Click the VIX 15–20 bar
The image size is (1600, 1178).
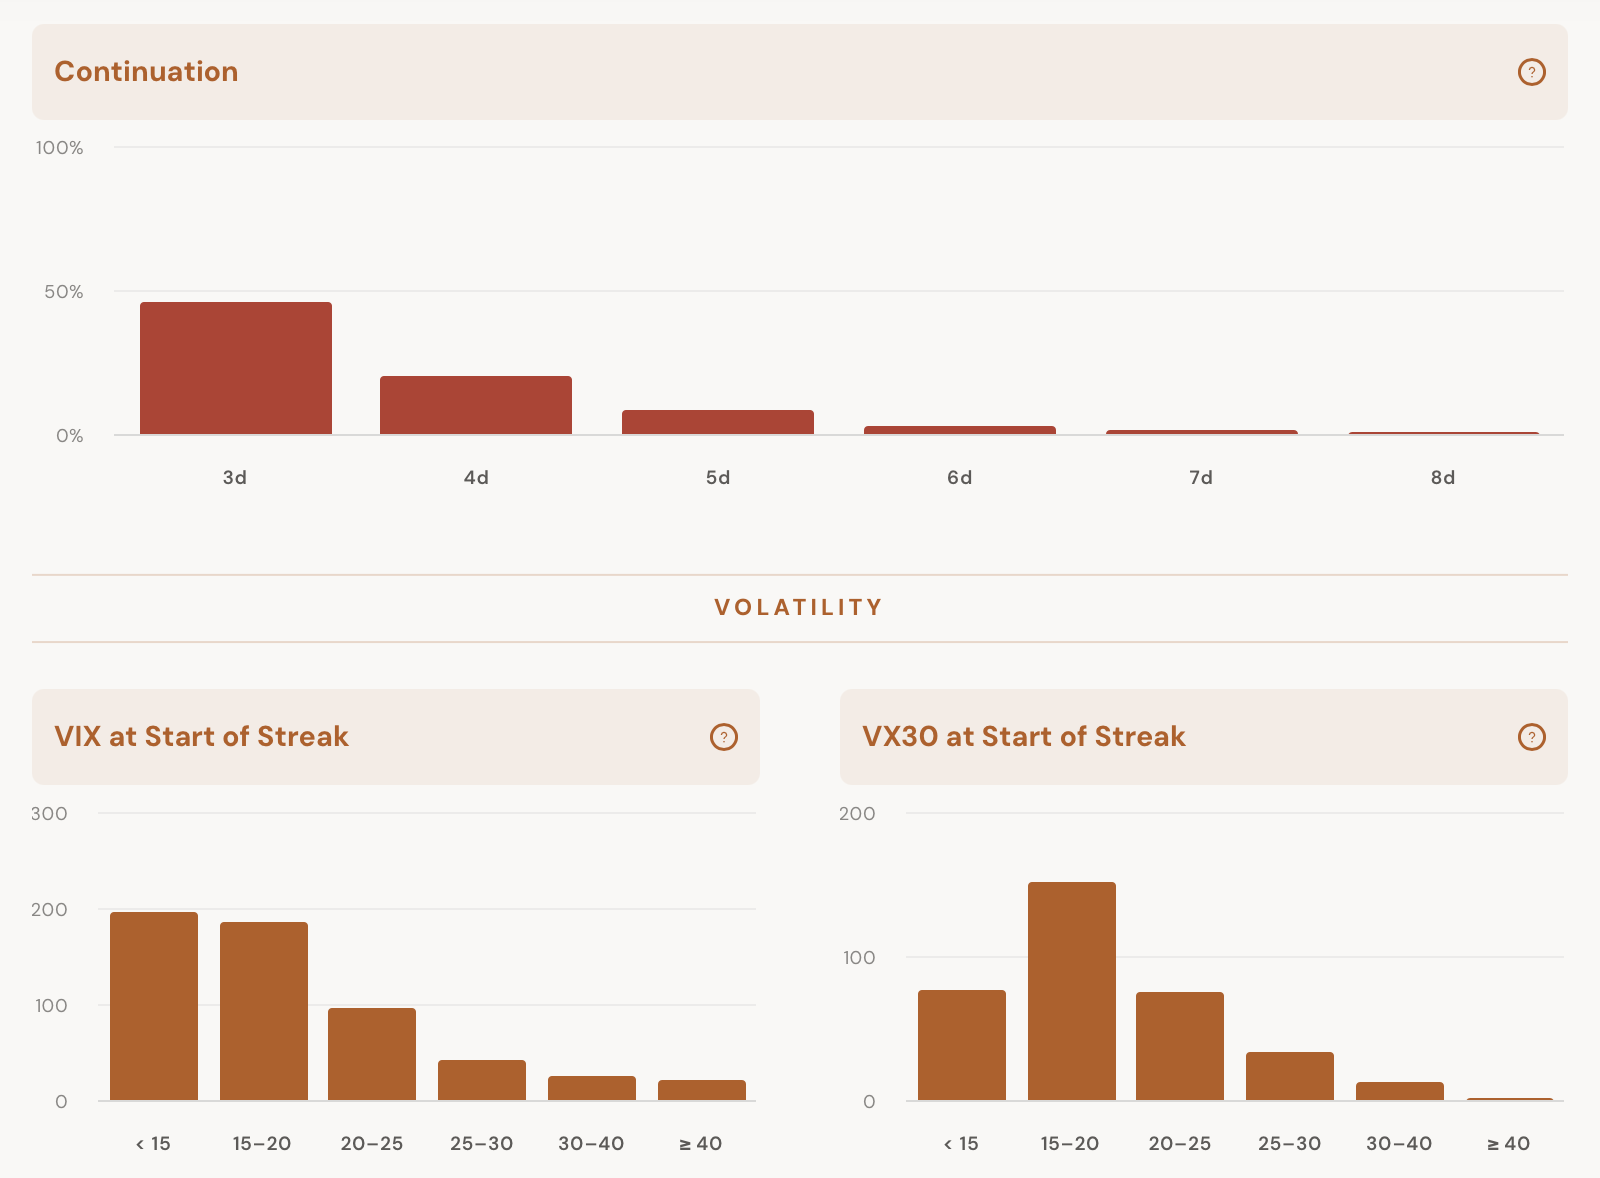[264, 1011]
